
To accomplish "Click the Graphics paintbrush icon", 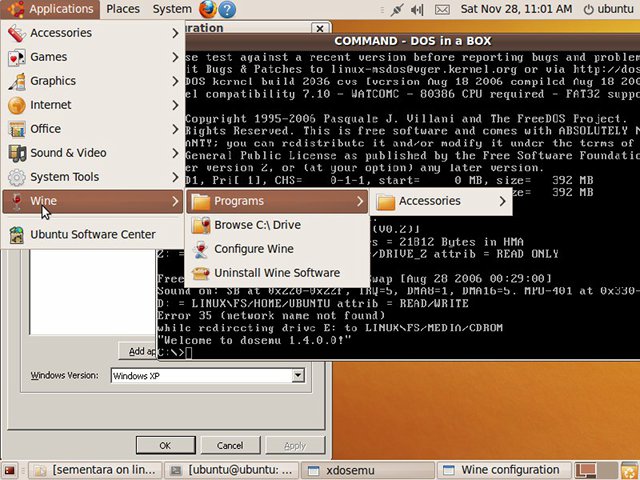I will click(17, 81).
